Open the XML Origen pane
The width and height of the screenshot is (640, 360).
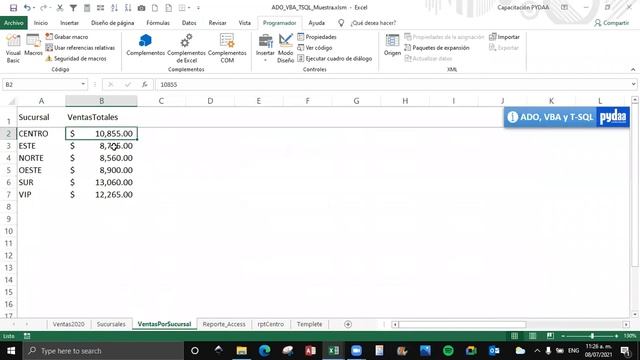coord(392,45)
